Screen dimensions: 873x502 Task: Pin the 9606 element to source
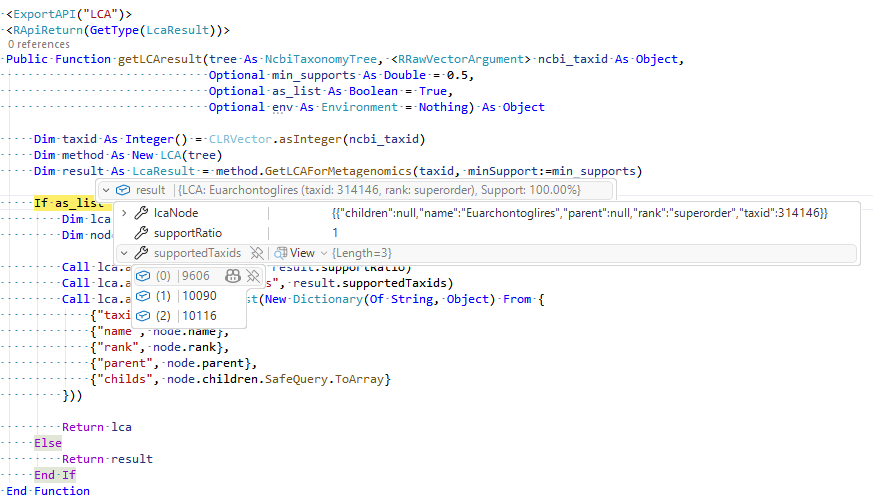253,276
